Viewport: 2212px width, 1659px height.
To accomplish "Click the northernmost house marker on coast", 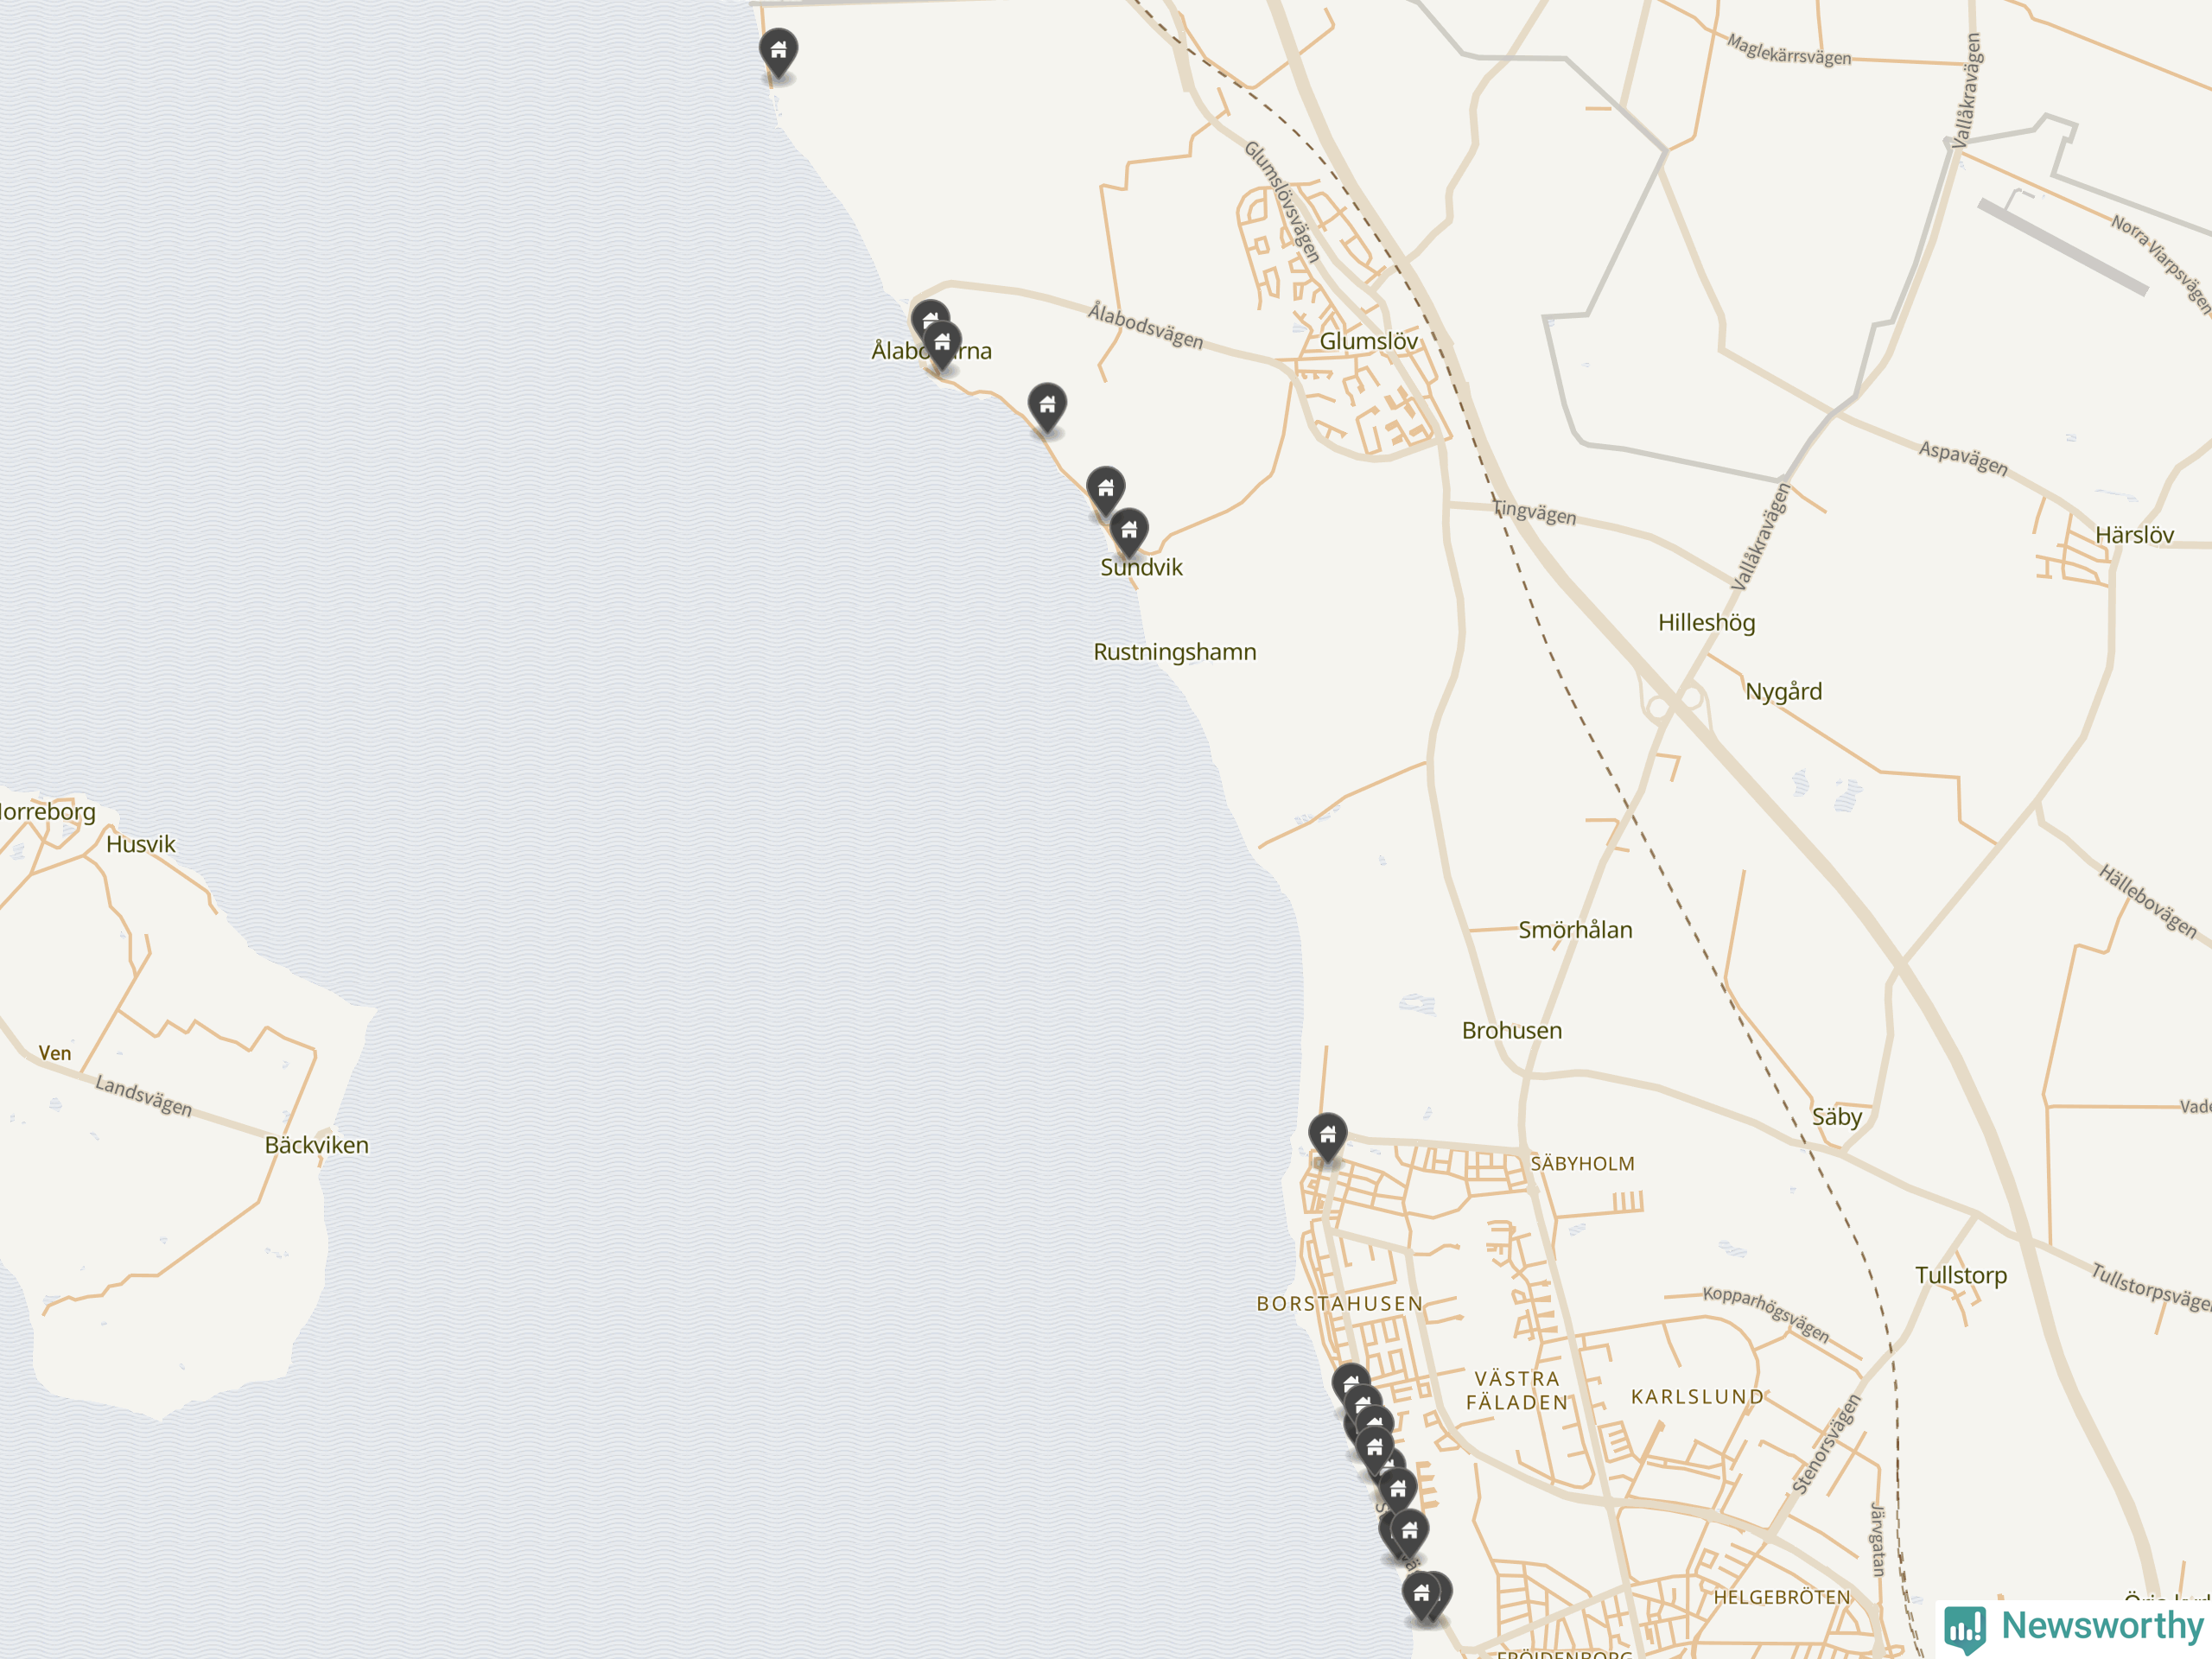I will click(778, 53).
